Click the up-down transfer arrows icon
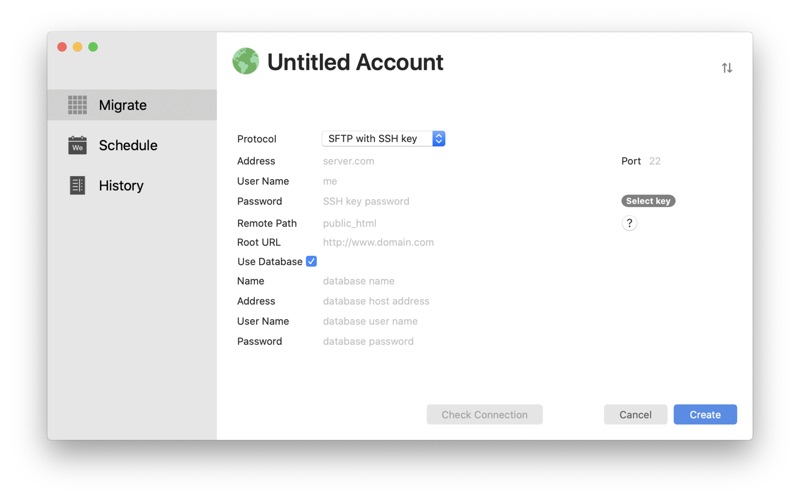The height and width of the screenshot is (500, 800). click(727, 68)
